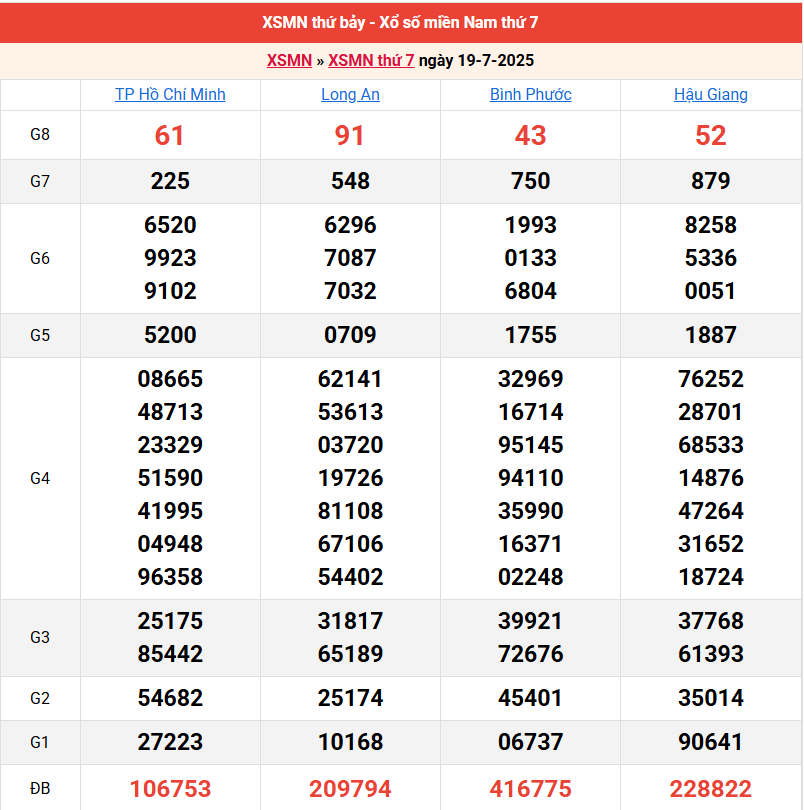Click G8 result 43
This screenshot has height=810, width=804.
(531, 135)
